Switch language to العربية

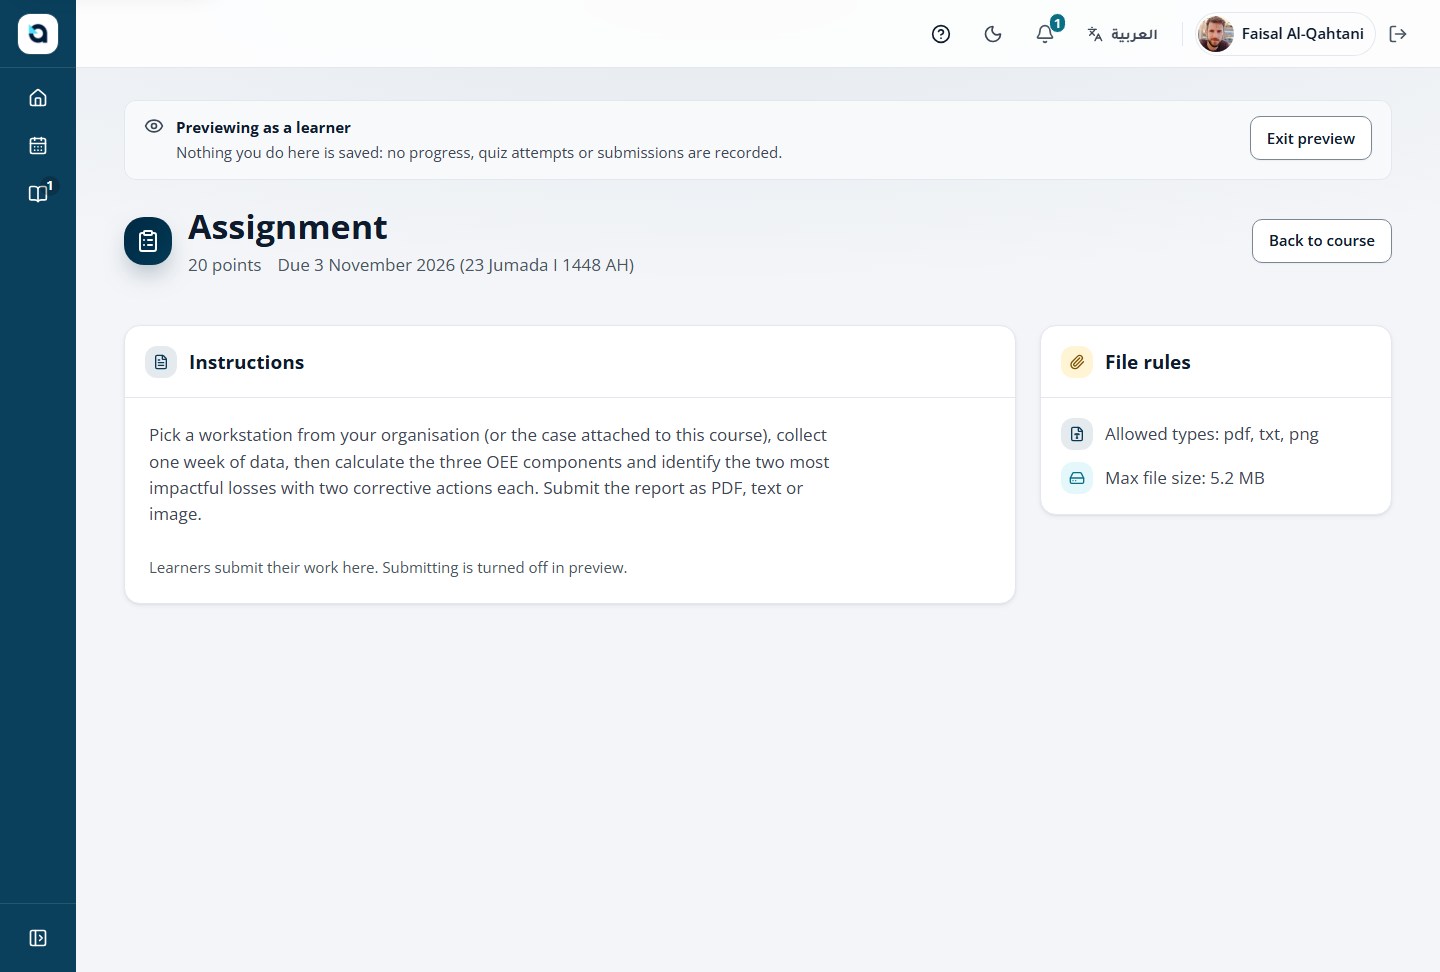[x=1123, y=34]
